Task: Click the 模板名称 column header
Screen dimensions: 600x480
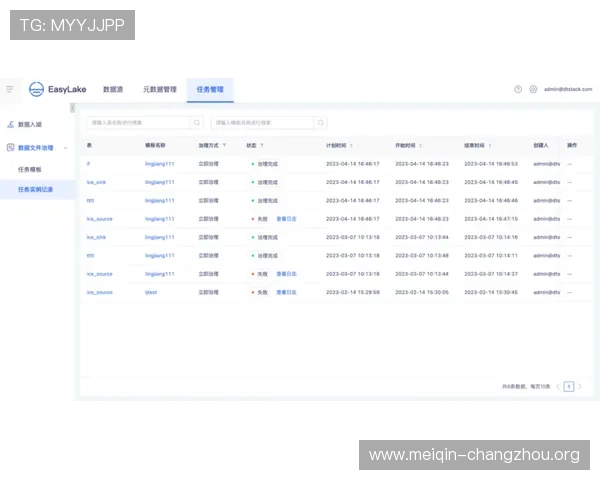Action: coord(155,145)
